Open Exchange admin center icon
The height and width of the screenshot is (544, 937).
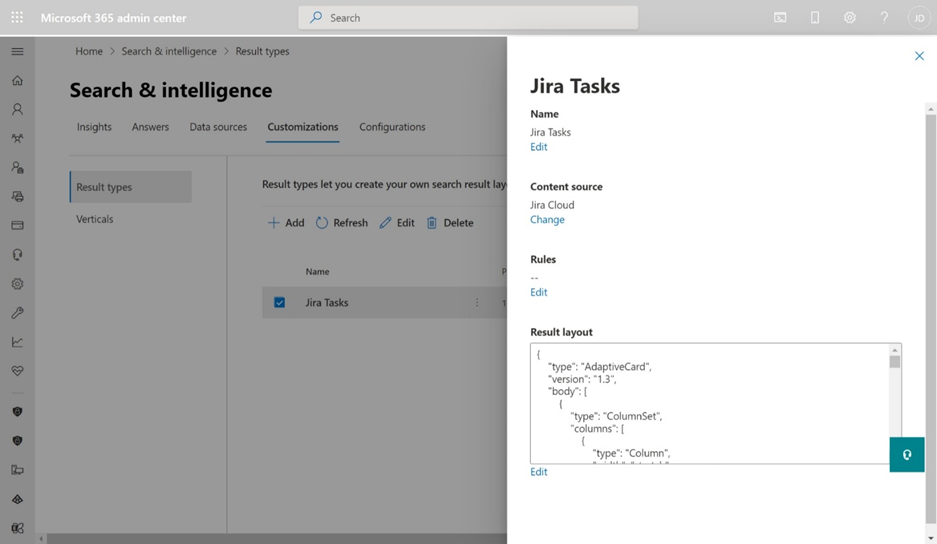pos(17,528)
